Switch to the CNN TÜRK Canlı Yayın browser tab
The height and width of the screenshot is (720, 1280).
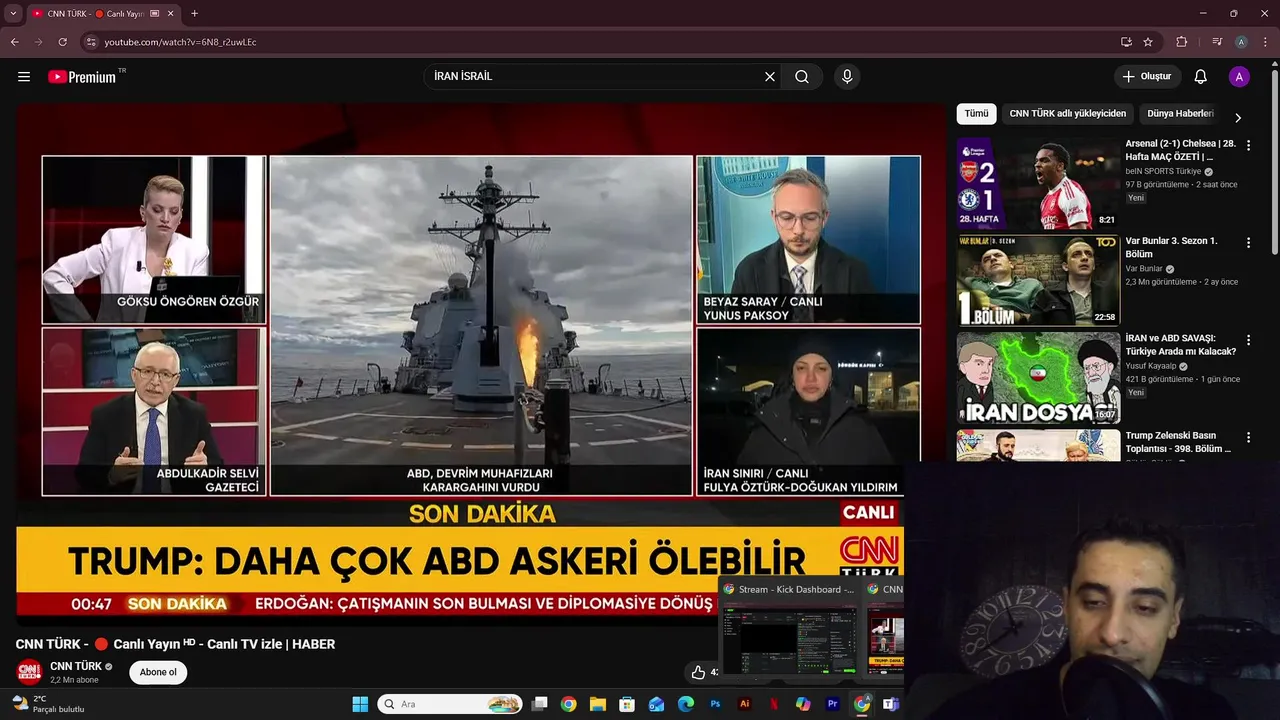pyautogui.click(x=95, y=13)
